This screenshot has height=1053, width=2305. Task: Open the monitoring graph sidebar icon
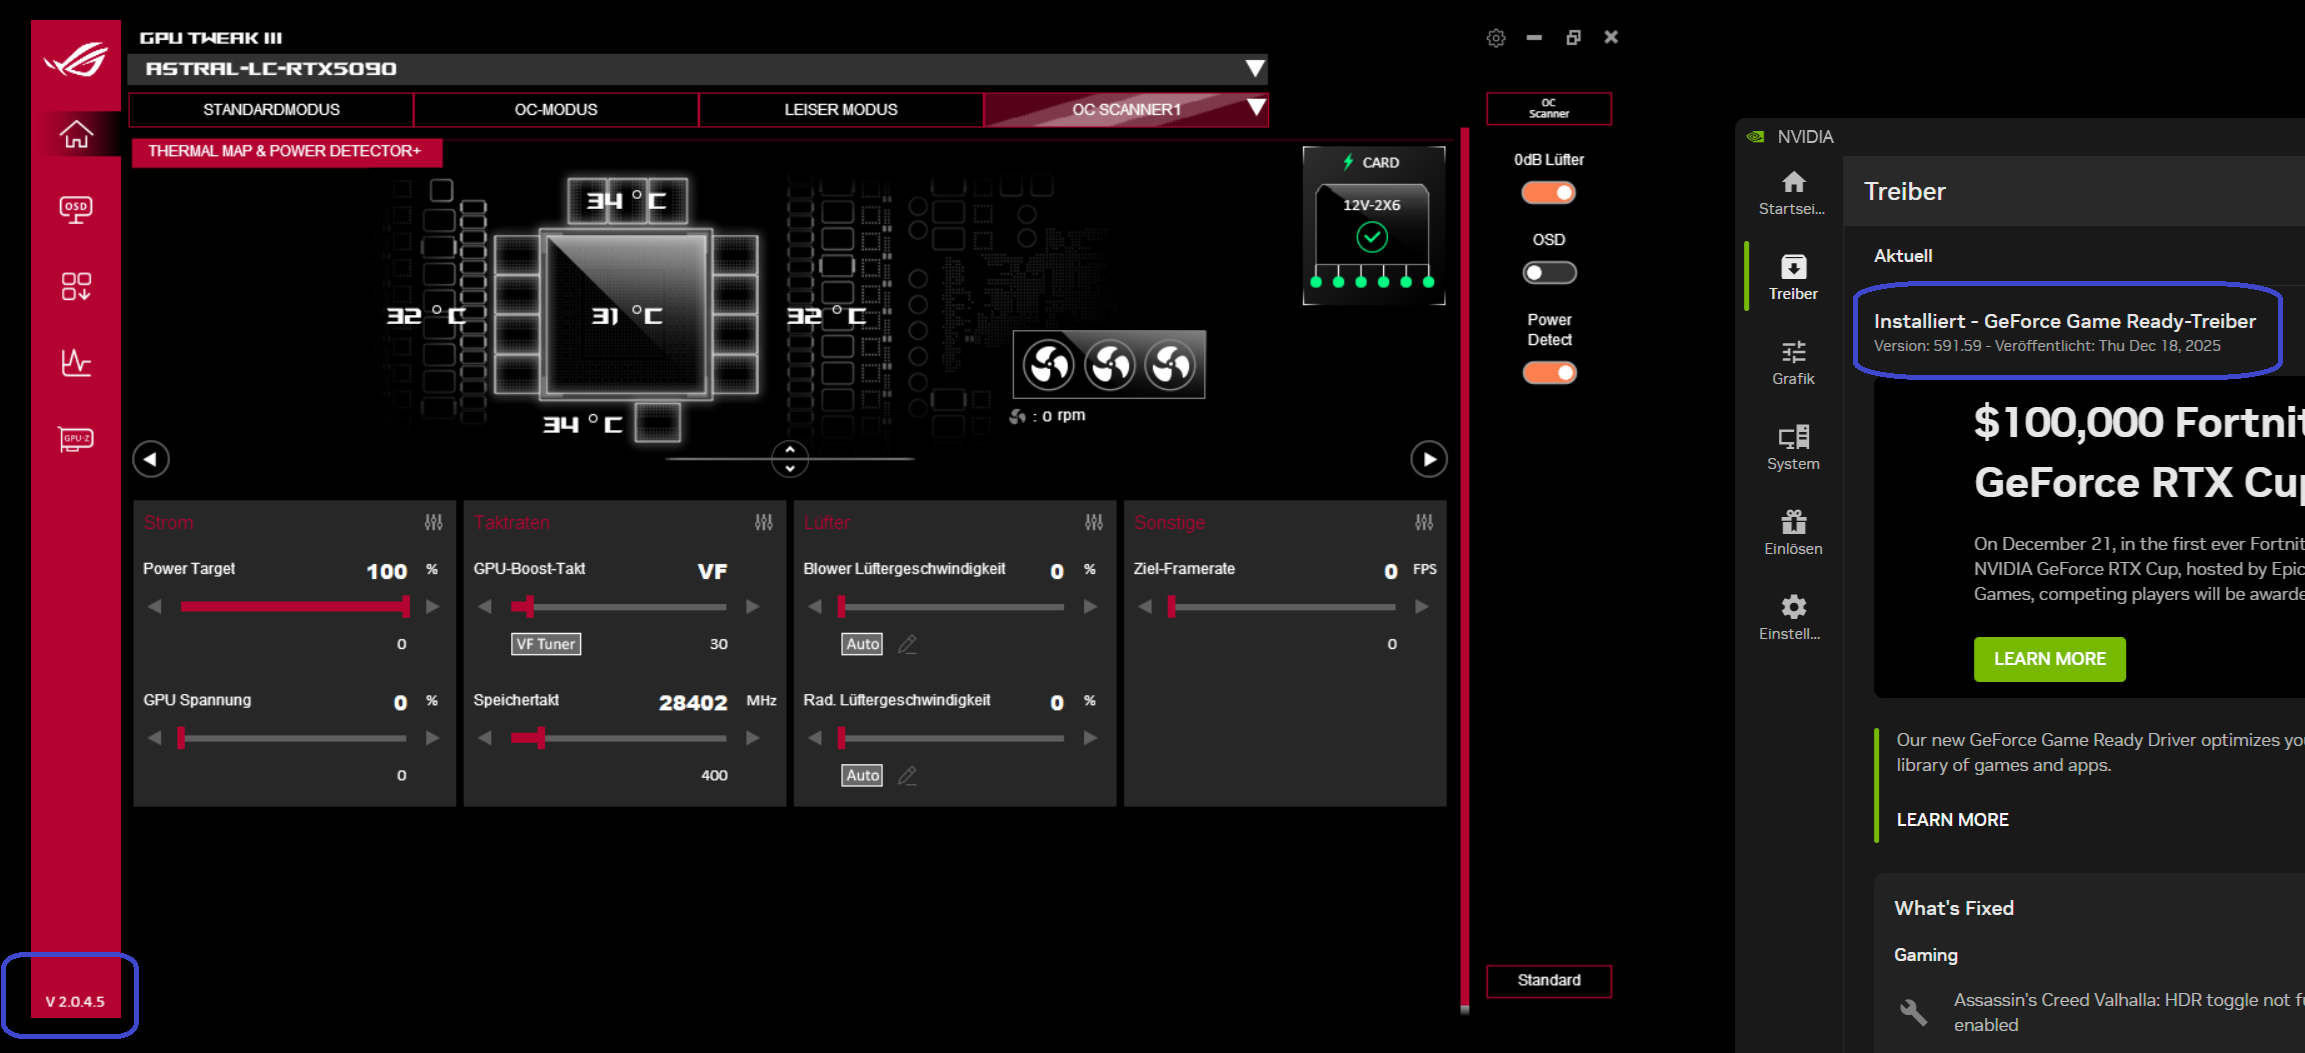click(x=76, y=362)
